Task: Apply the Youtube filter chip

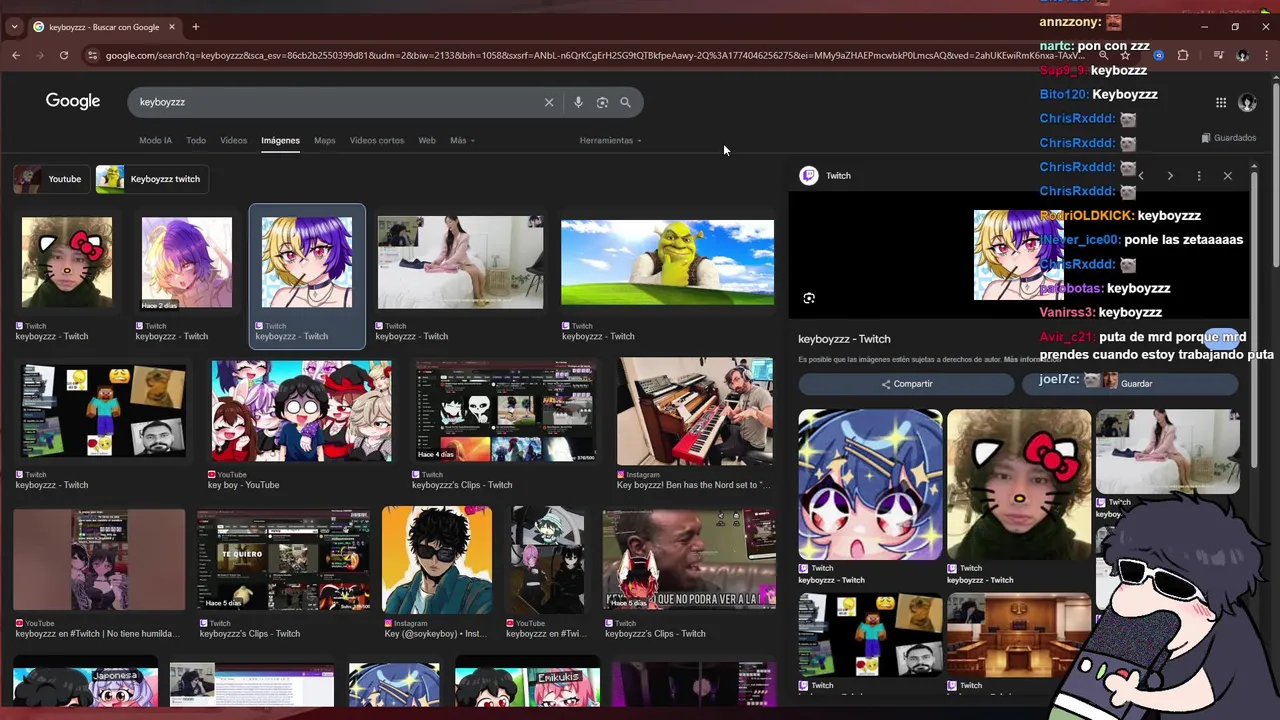Action: (50, 179)
